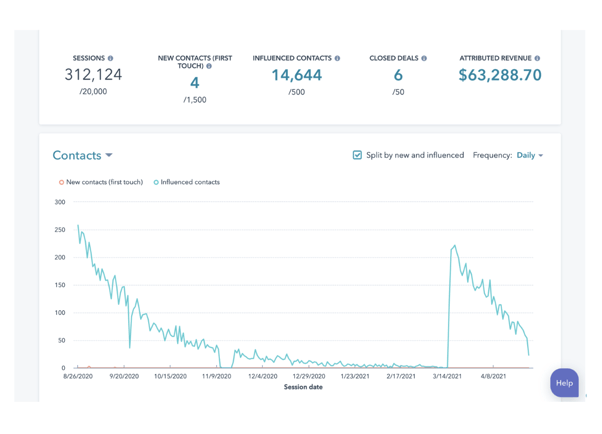
Task: Click info icon beside NEW CONTACTS (FIRST TOUCH)
Action: coord(209,66)
